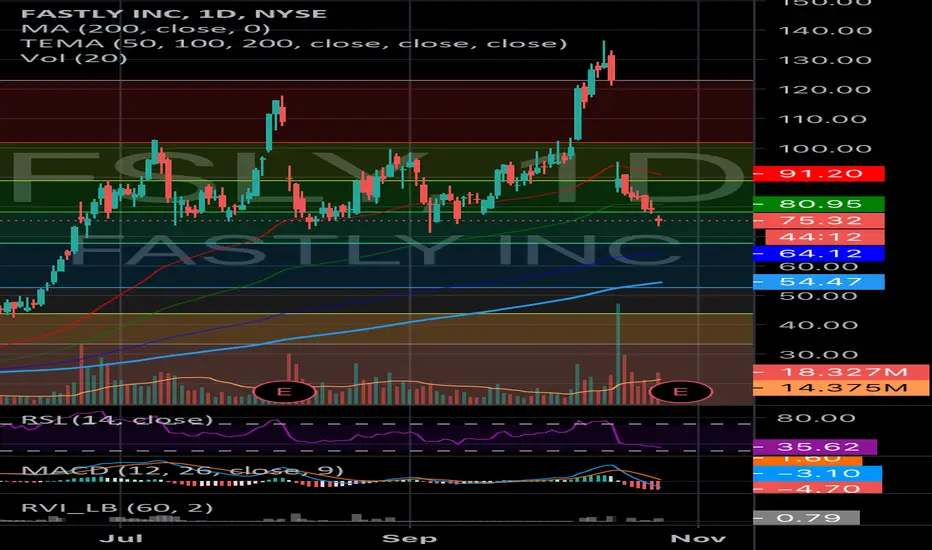Click the 50.00 price axis label

[818, 296]
